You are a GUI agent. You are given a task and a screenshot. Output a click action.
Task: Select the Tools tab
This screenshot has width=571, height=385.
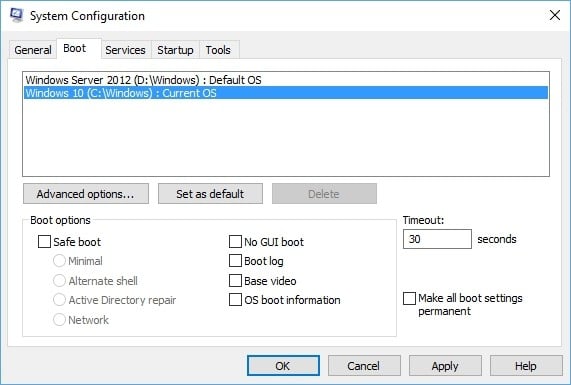click(218, 50)
